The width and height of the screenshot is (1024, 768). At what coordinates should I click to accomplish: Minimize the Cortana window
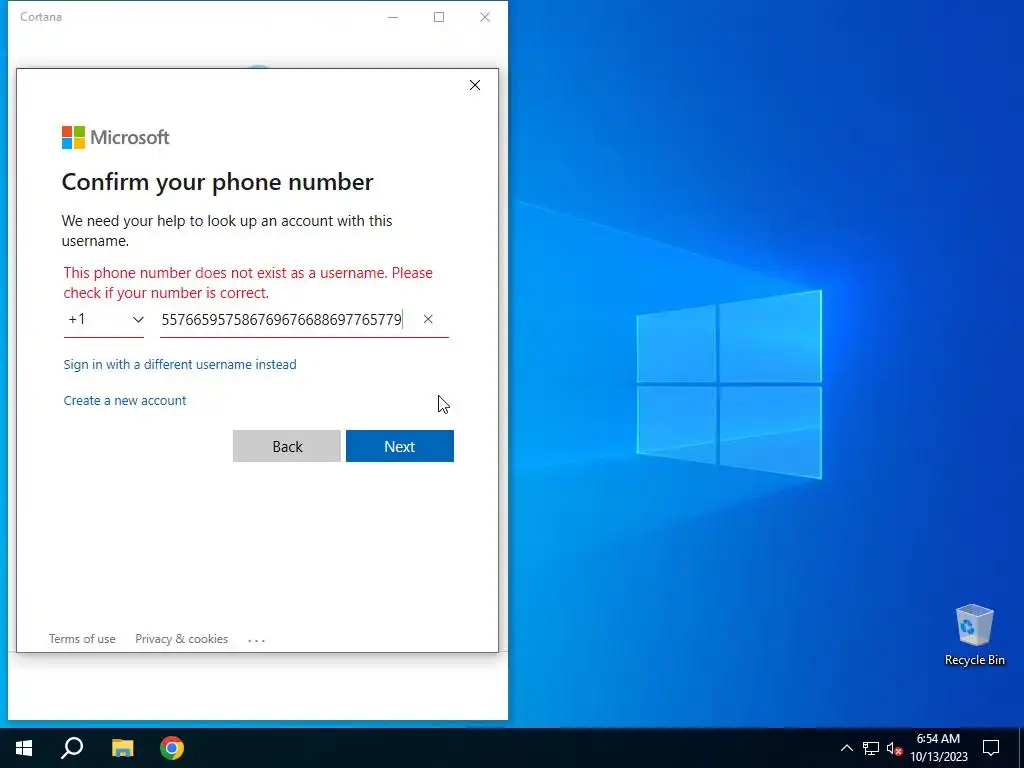pos(393,17)
